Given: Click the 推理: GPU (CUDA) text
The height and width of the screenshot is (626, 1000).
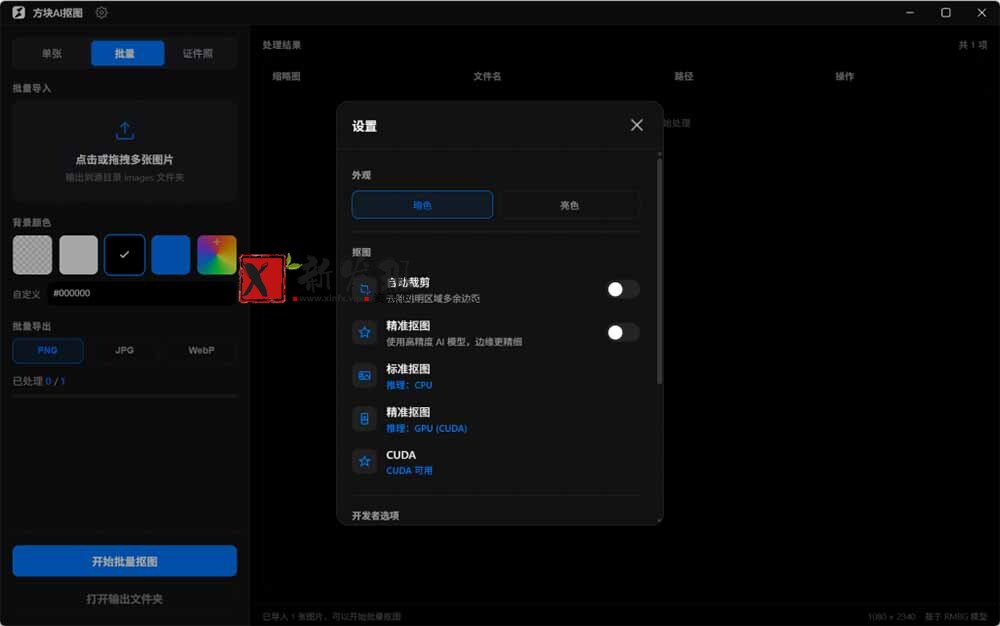Looking at the screenshot, I should [427, 428].
